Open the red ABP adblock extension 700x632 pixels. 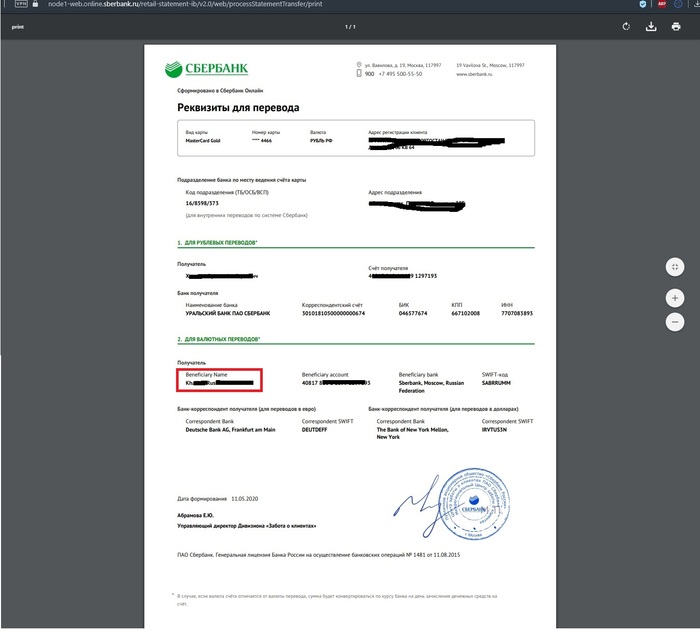[662, 4]
